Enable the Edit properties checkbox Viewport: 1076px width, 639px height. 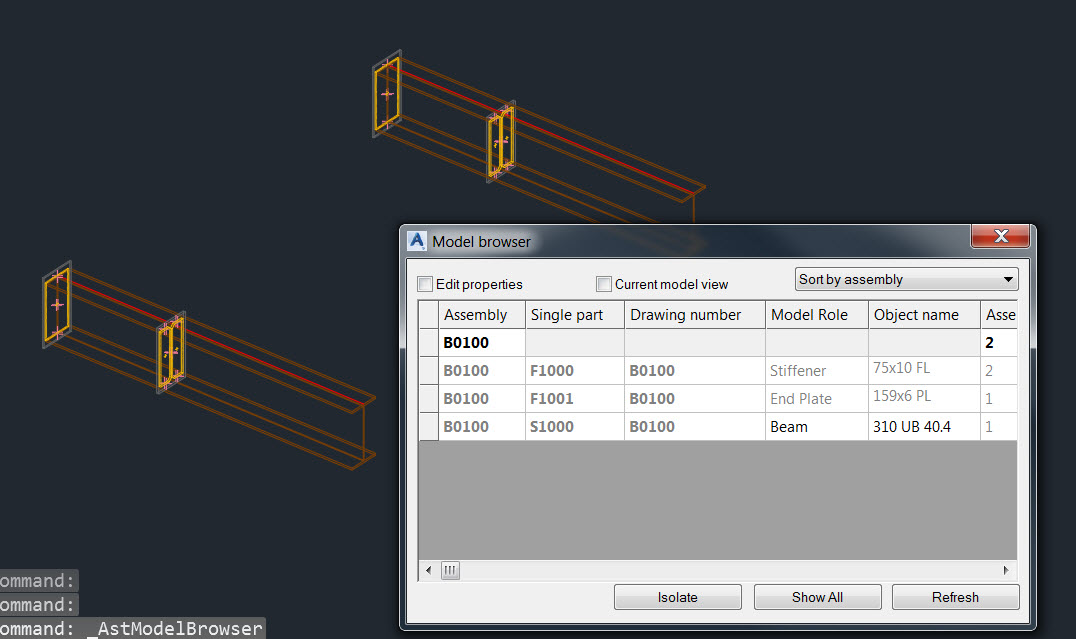[x=425, y=284]
